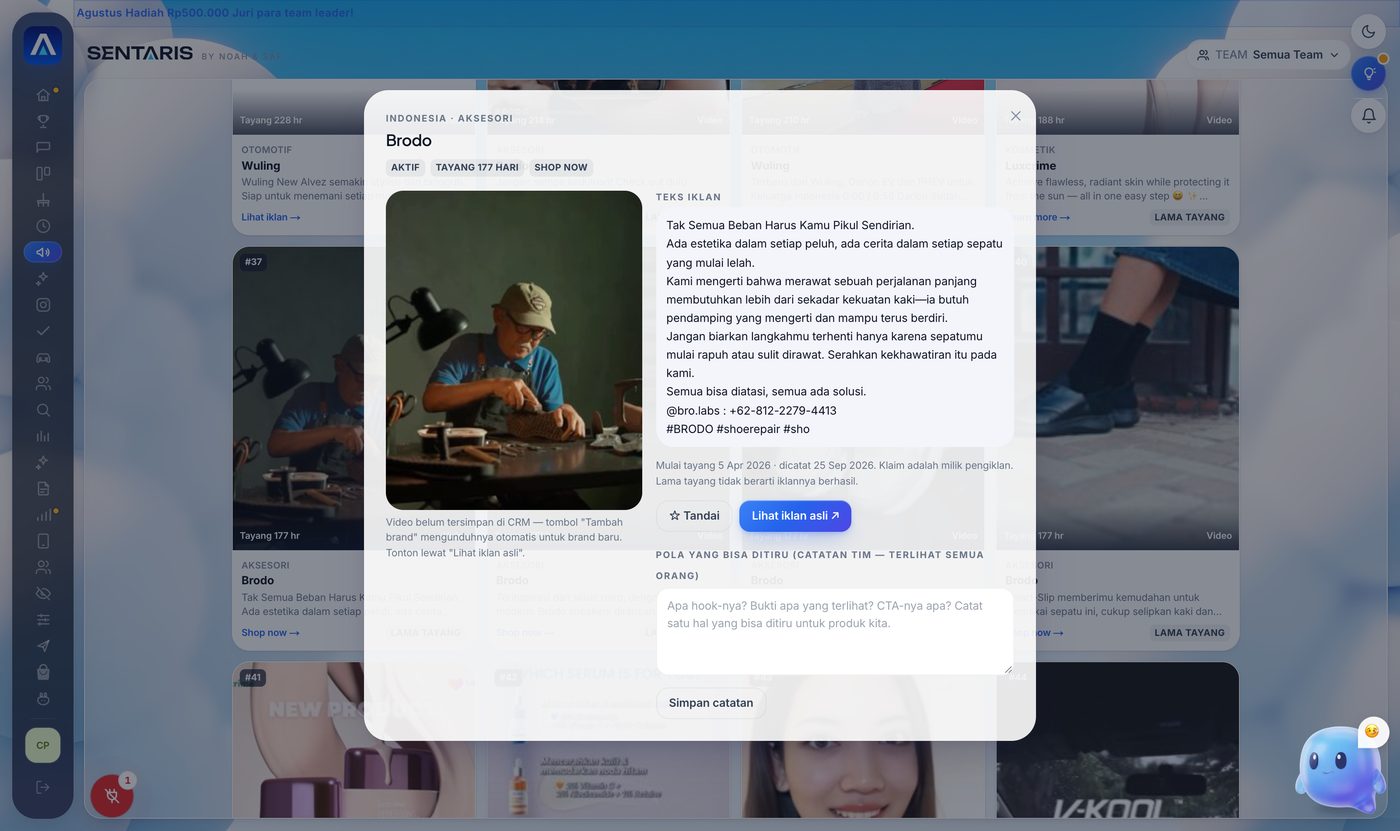Click the Tandai star button
The width and height of the screenshot is (1400, 831).
pyautogui.click(x=694, y=516)
